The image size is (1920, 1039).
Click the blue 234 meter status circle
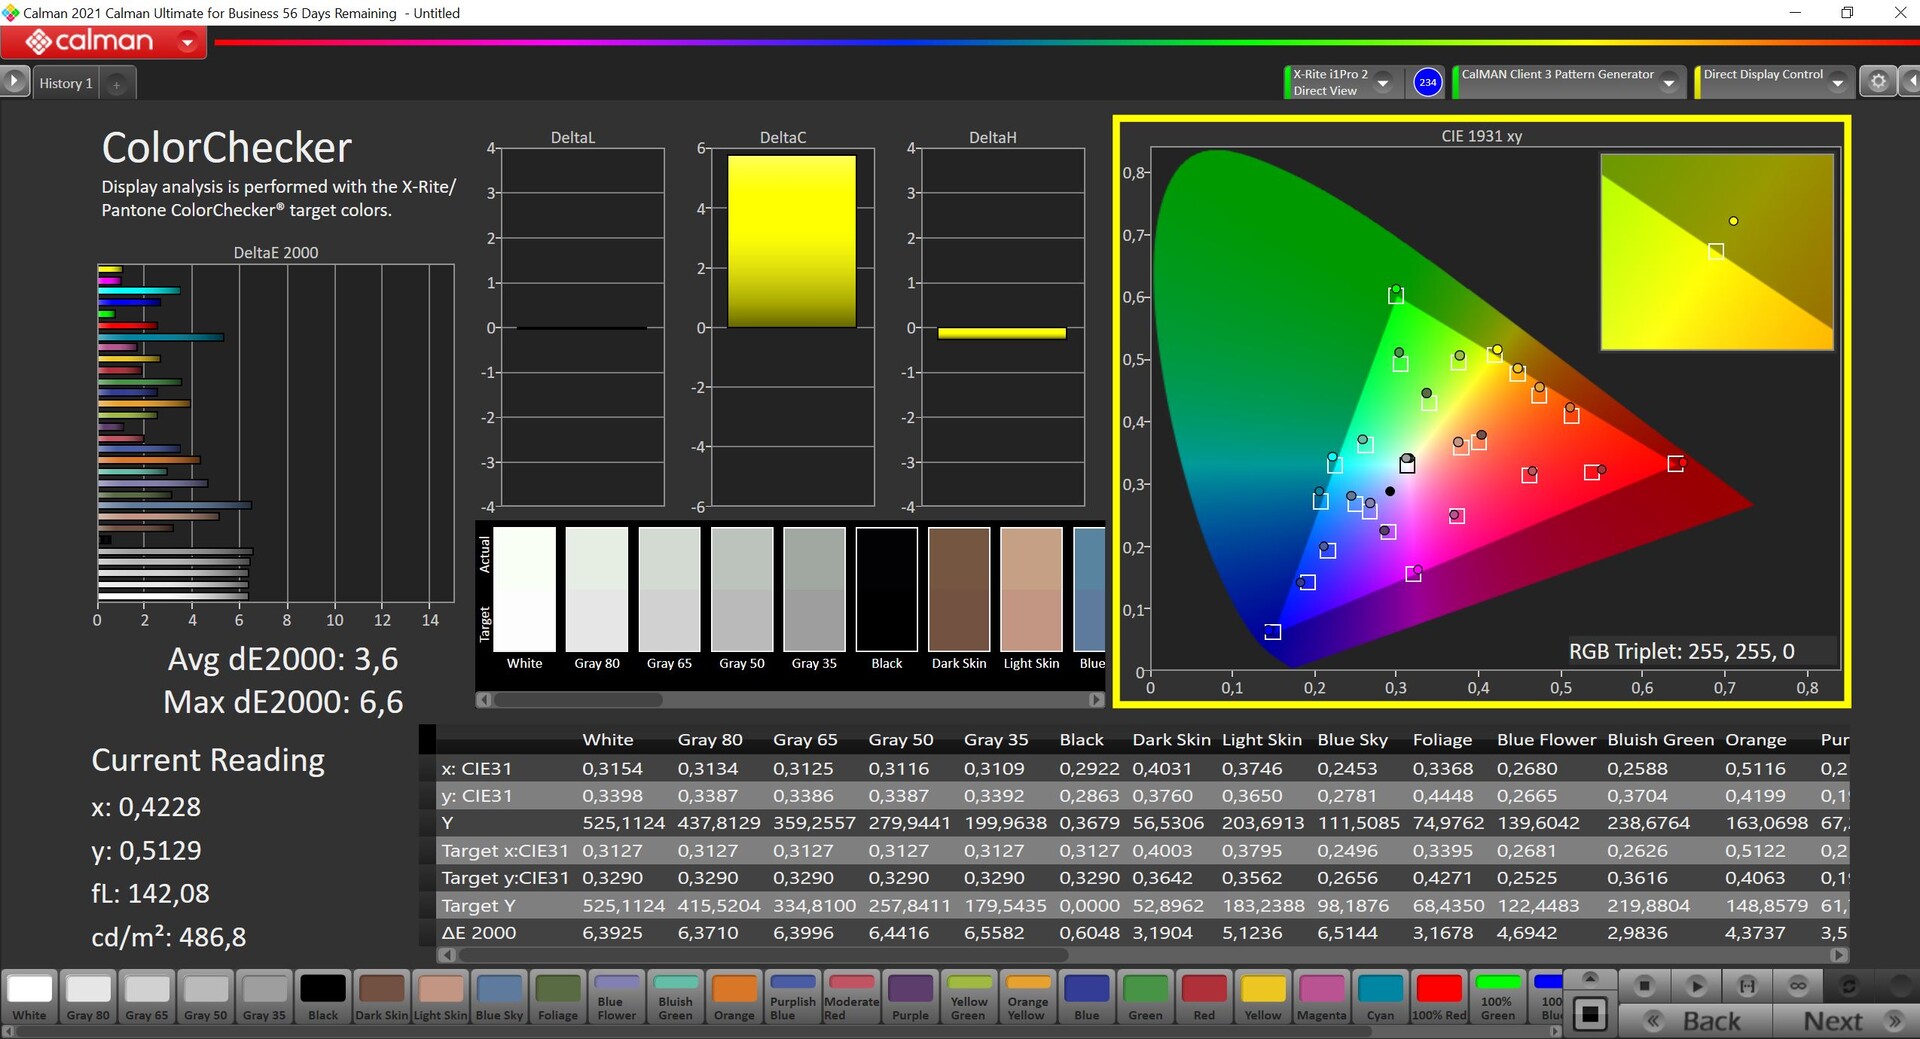tap(1427, 82)
